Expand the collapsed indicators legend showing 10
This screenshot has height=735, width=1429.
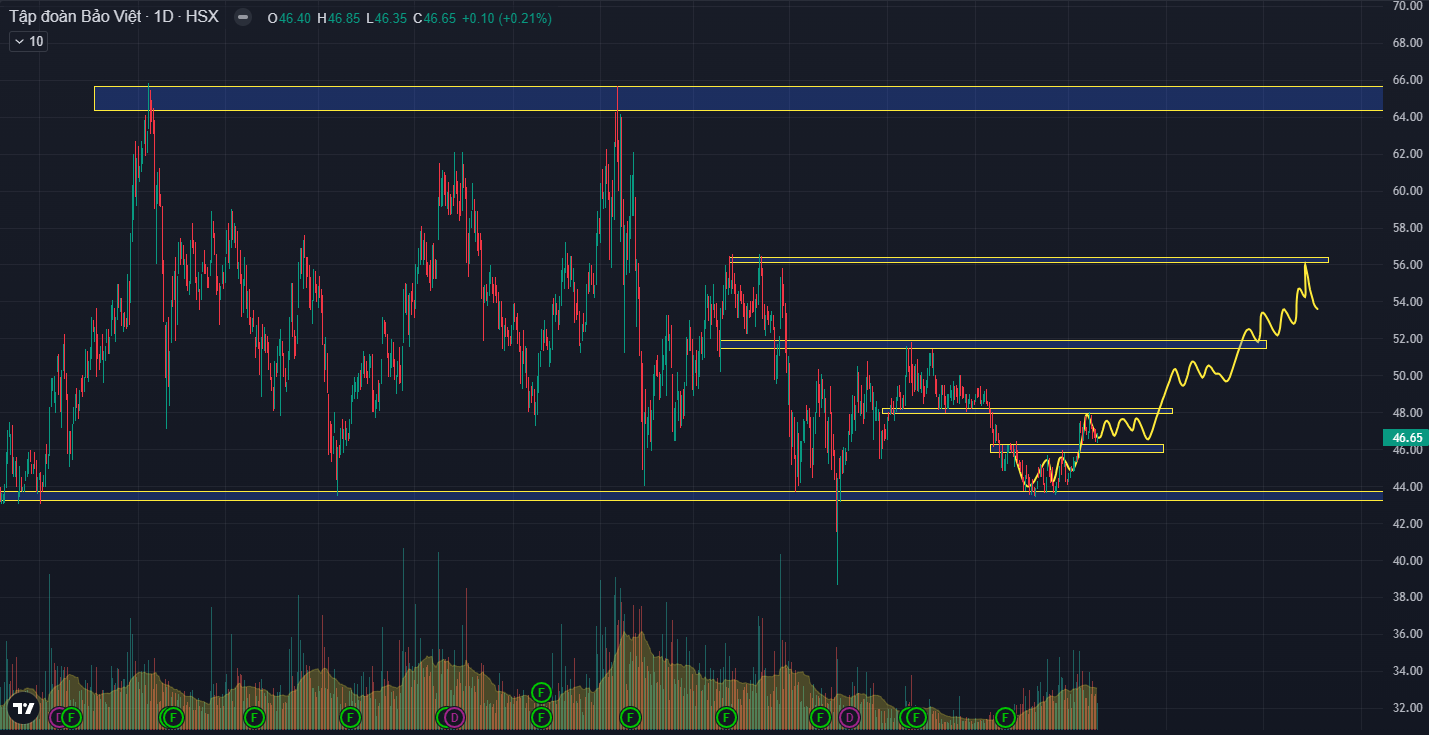[29, 41]
